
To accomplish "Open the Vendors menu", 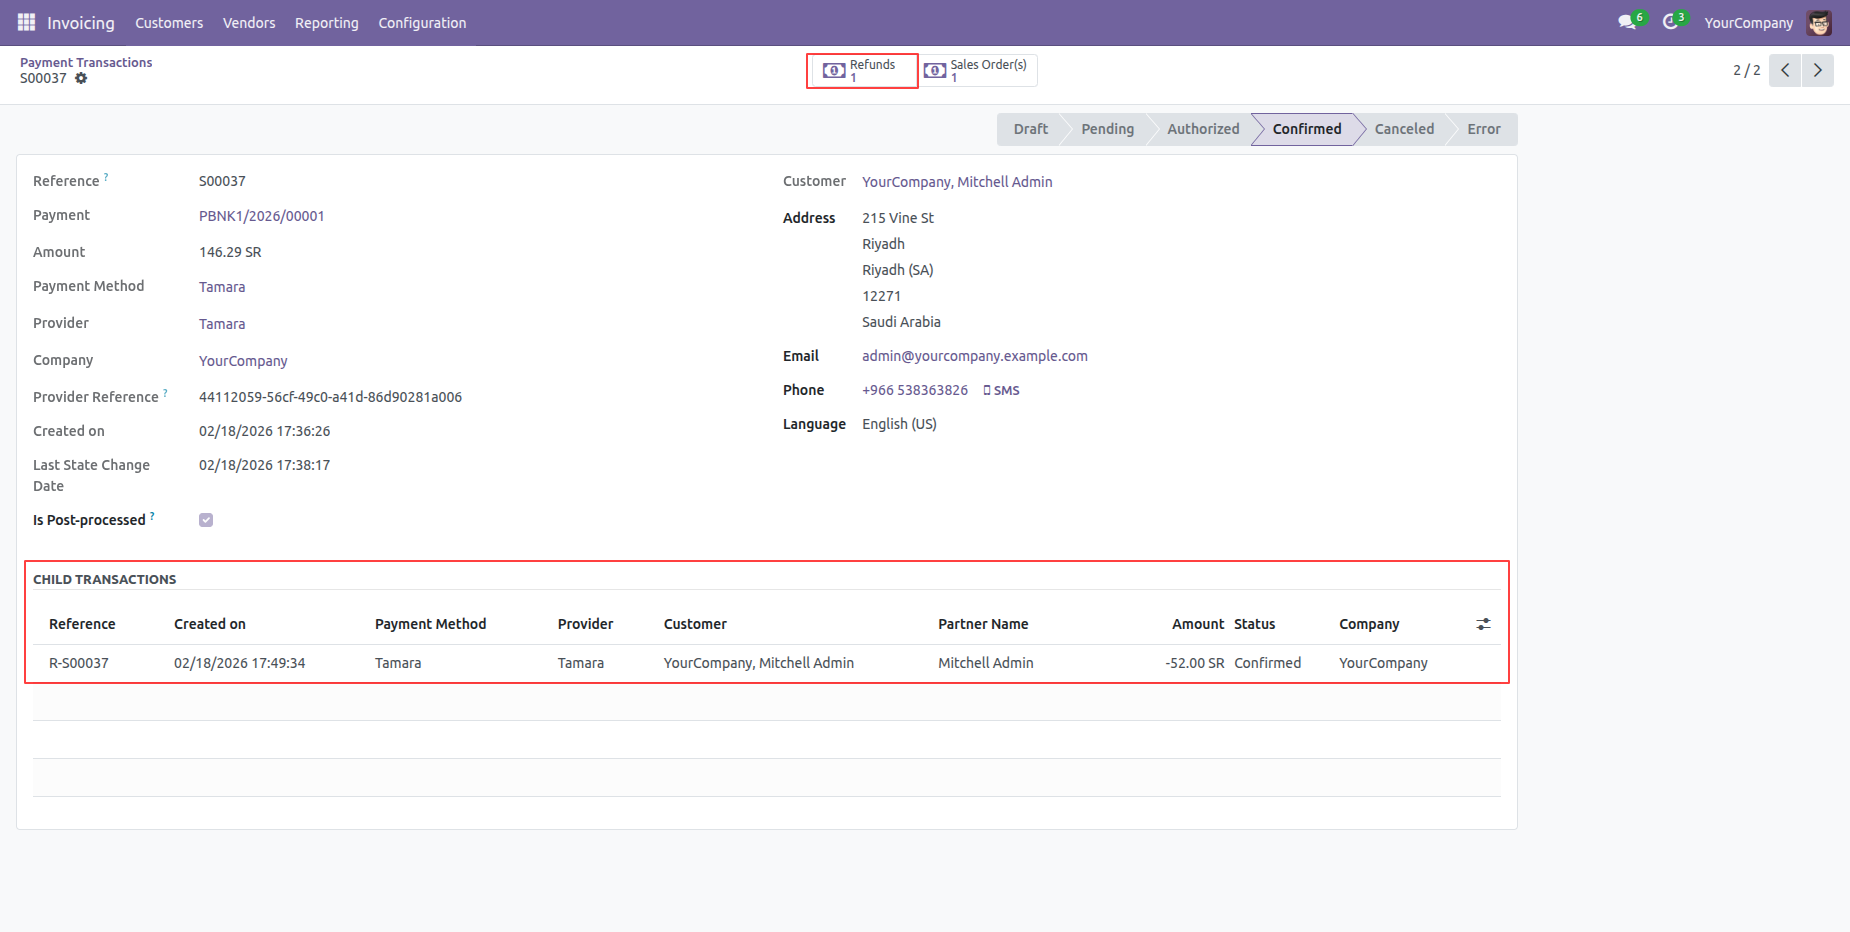I will [x=249, y=23].
